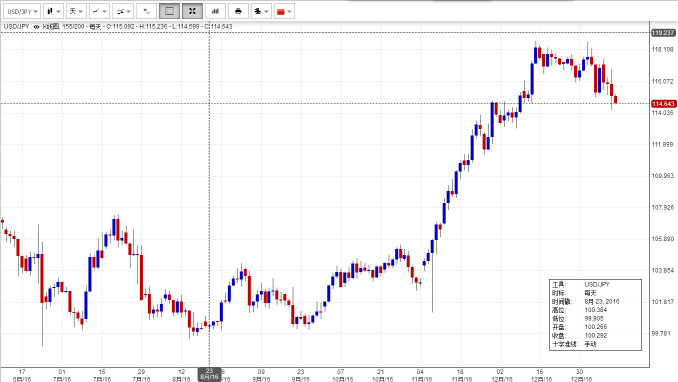Screen dimensions: 678x382
Task: Open the candlestick chart type dropdown
Action: click(x=54, y=11)
